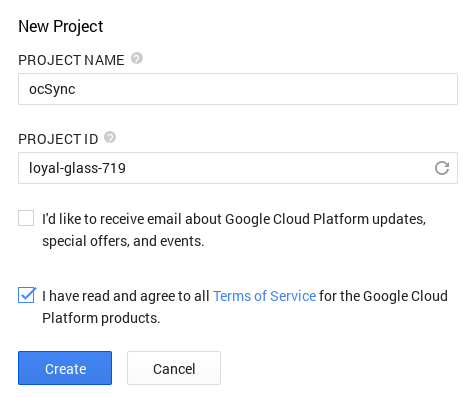
Task: Click the 'PROJECT ID' label
Action: click(58, 139)
